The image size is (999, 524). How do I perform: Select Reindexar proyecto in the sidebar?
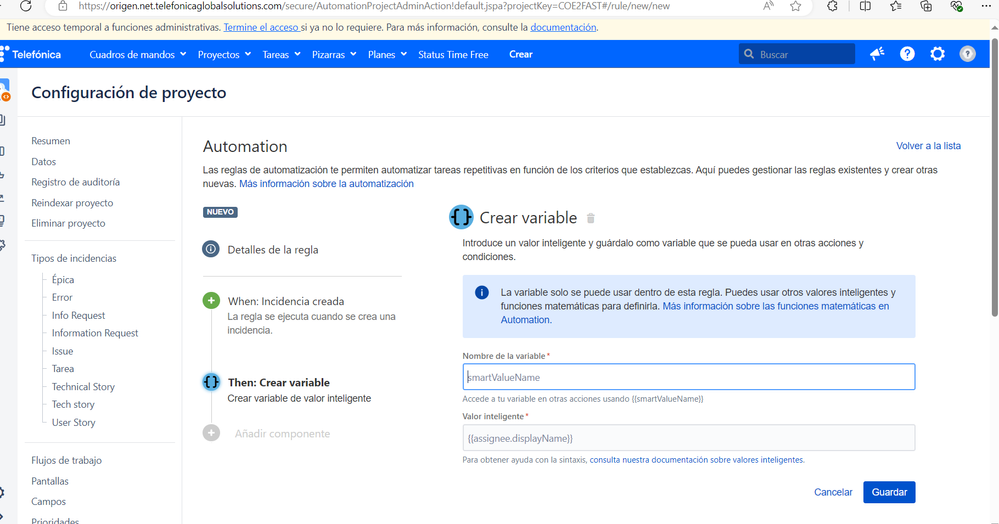pos(72,203)
